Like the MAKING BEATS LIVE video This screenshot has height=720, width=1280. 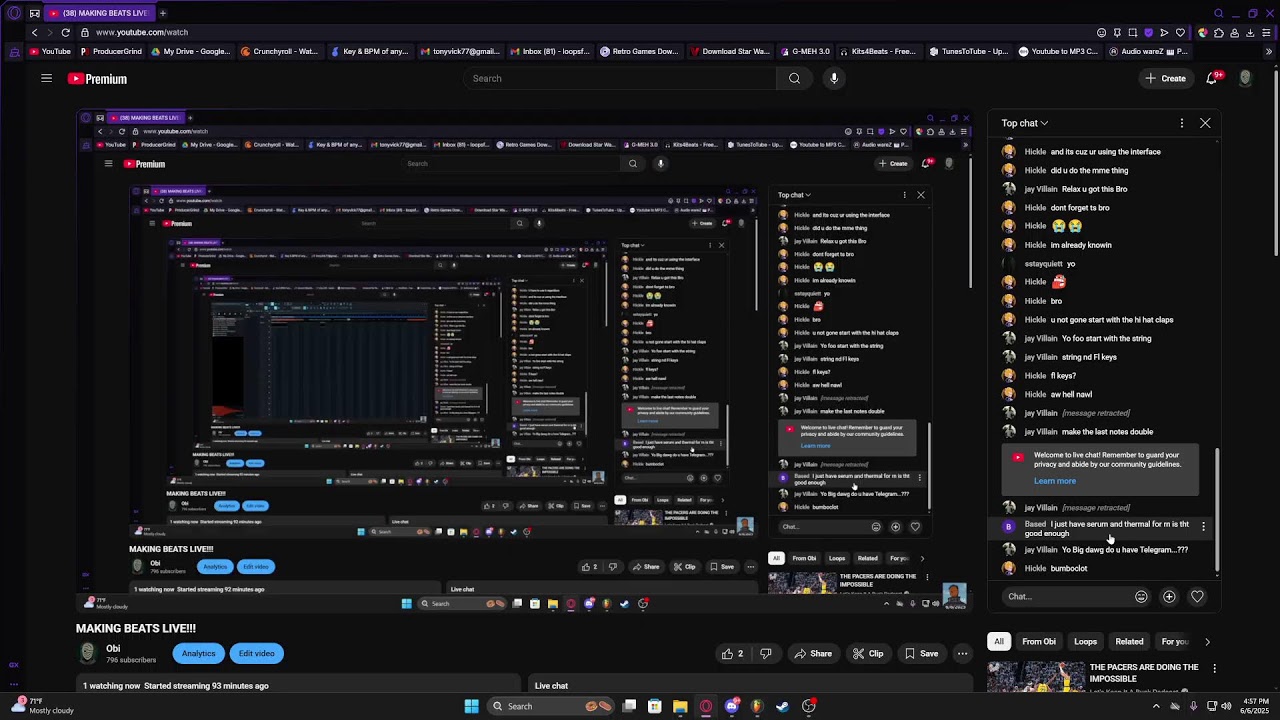click(x=733, y=654)
